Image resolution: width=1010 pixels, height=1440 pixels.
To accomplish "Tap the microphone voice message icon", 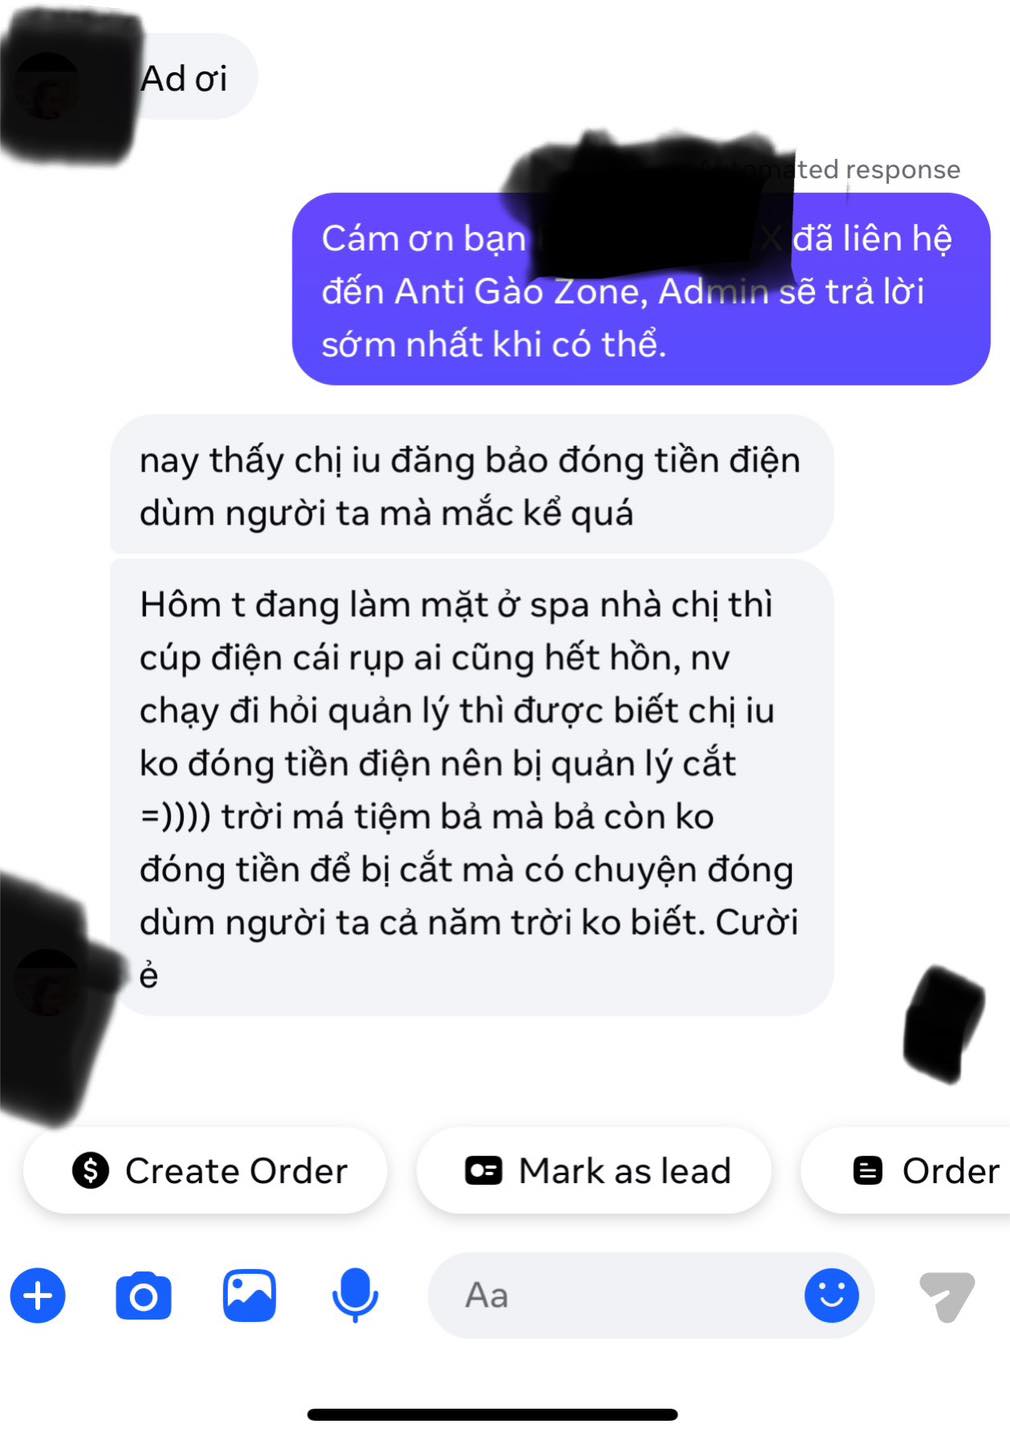I will tap(355, 1295).
